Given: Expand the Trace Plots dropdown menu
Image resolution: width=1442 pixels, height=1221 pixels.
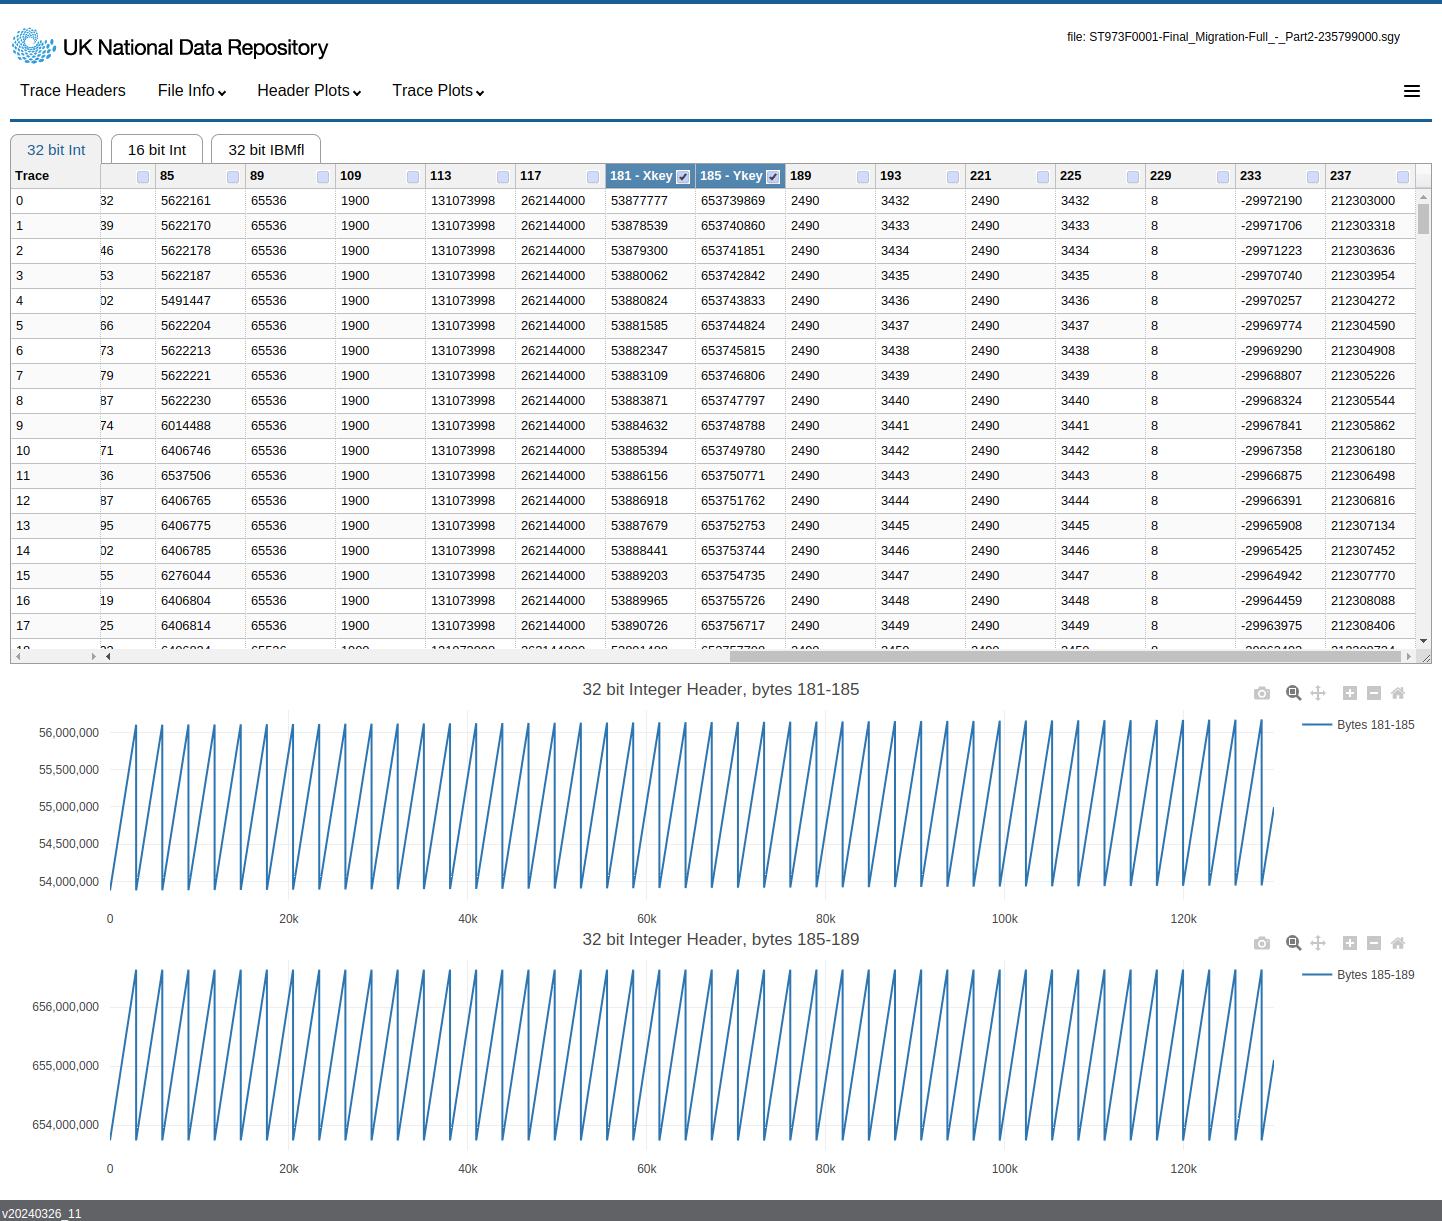Looking at the screenshot, I should [x=438, y=91].
